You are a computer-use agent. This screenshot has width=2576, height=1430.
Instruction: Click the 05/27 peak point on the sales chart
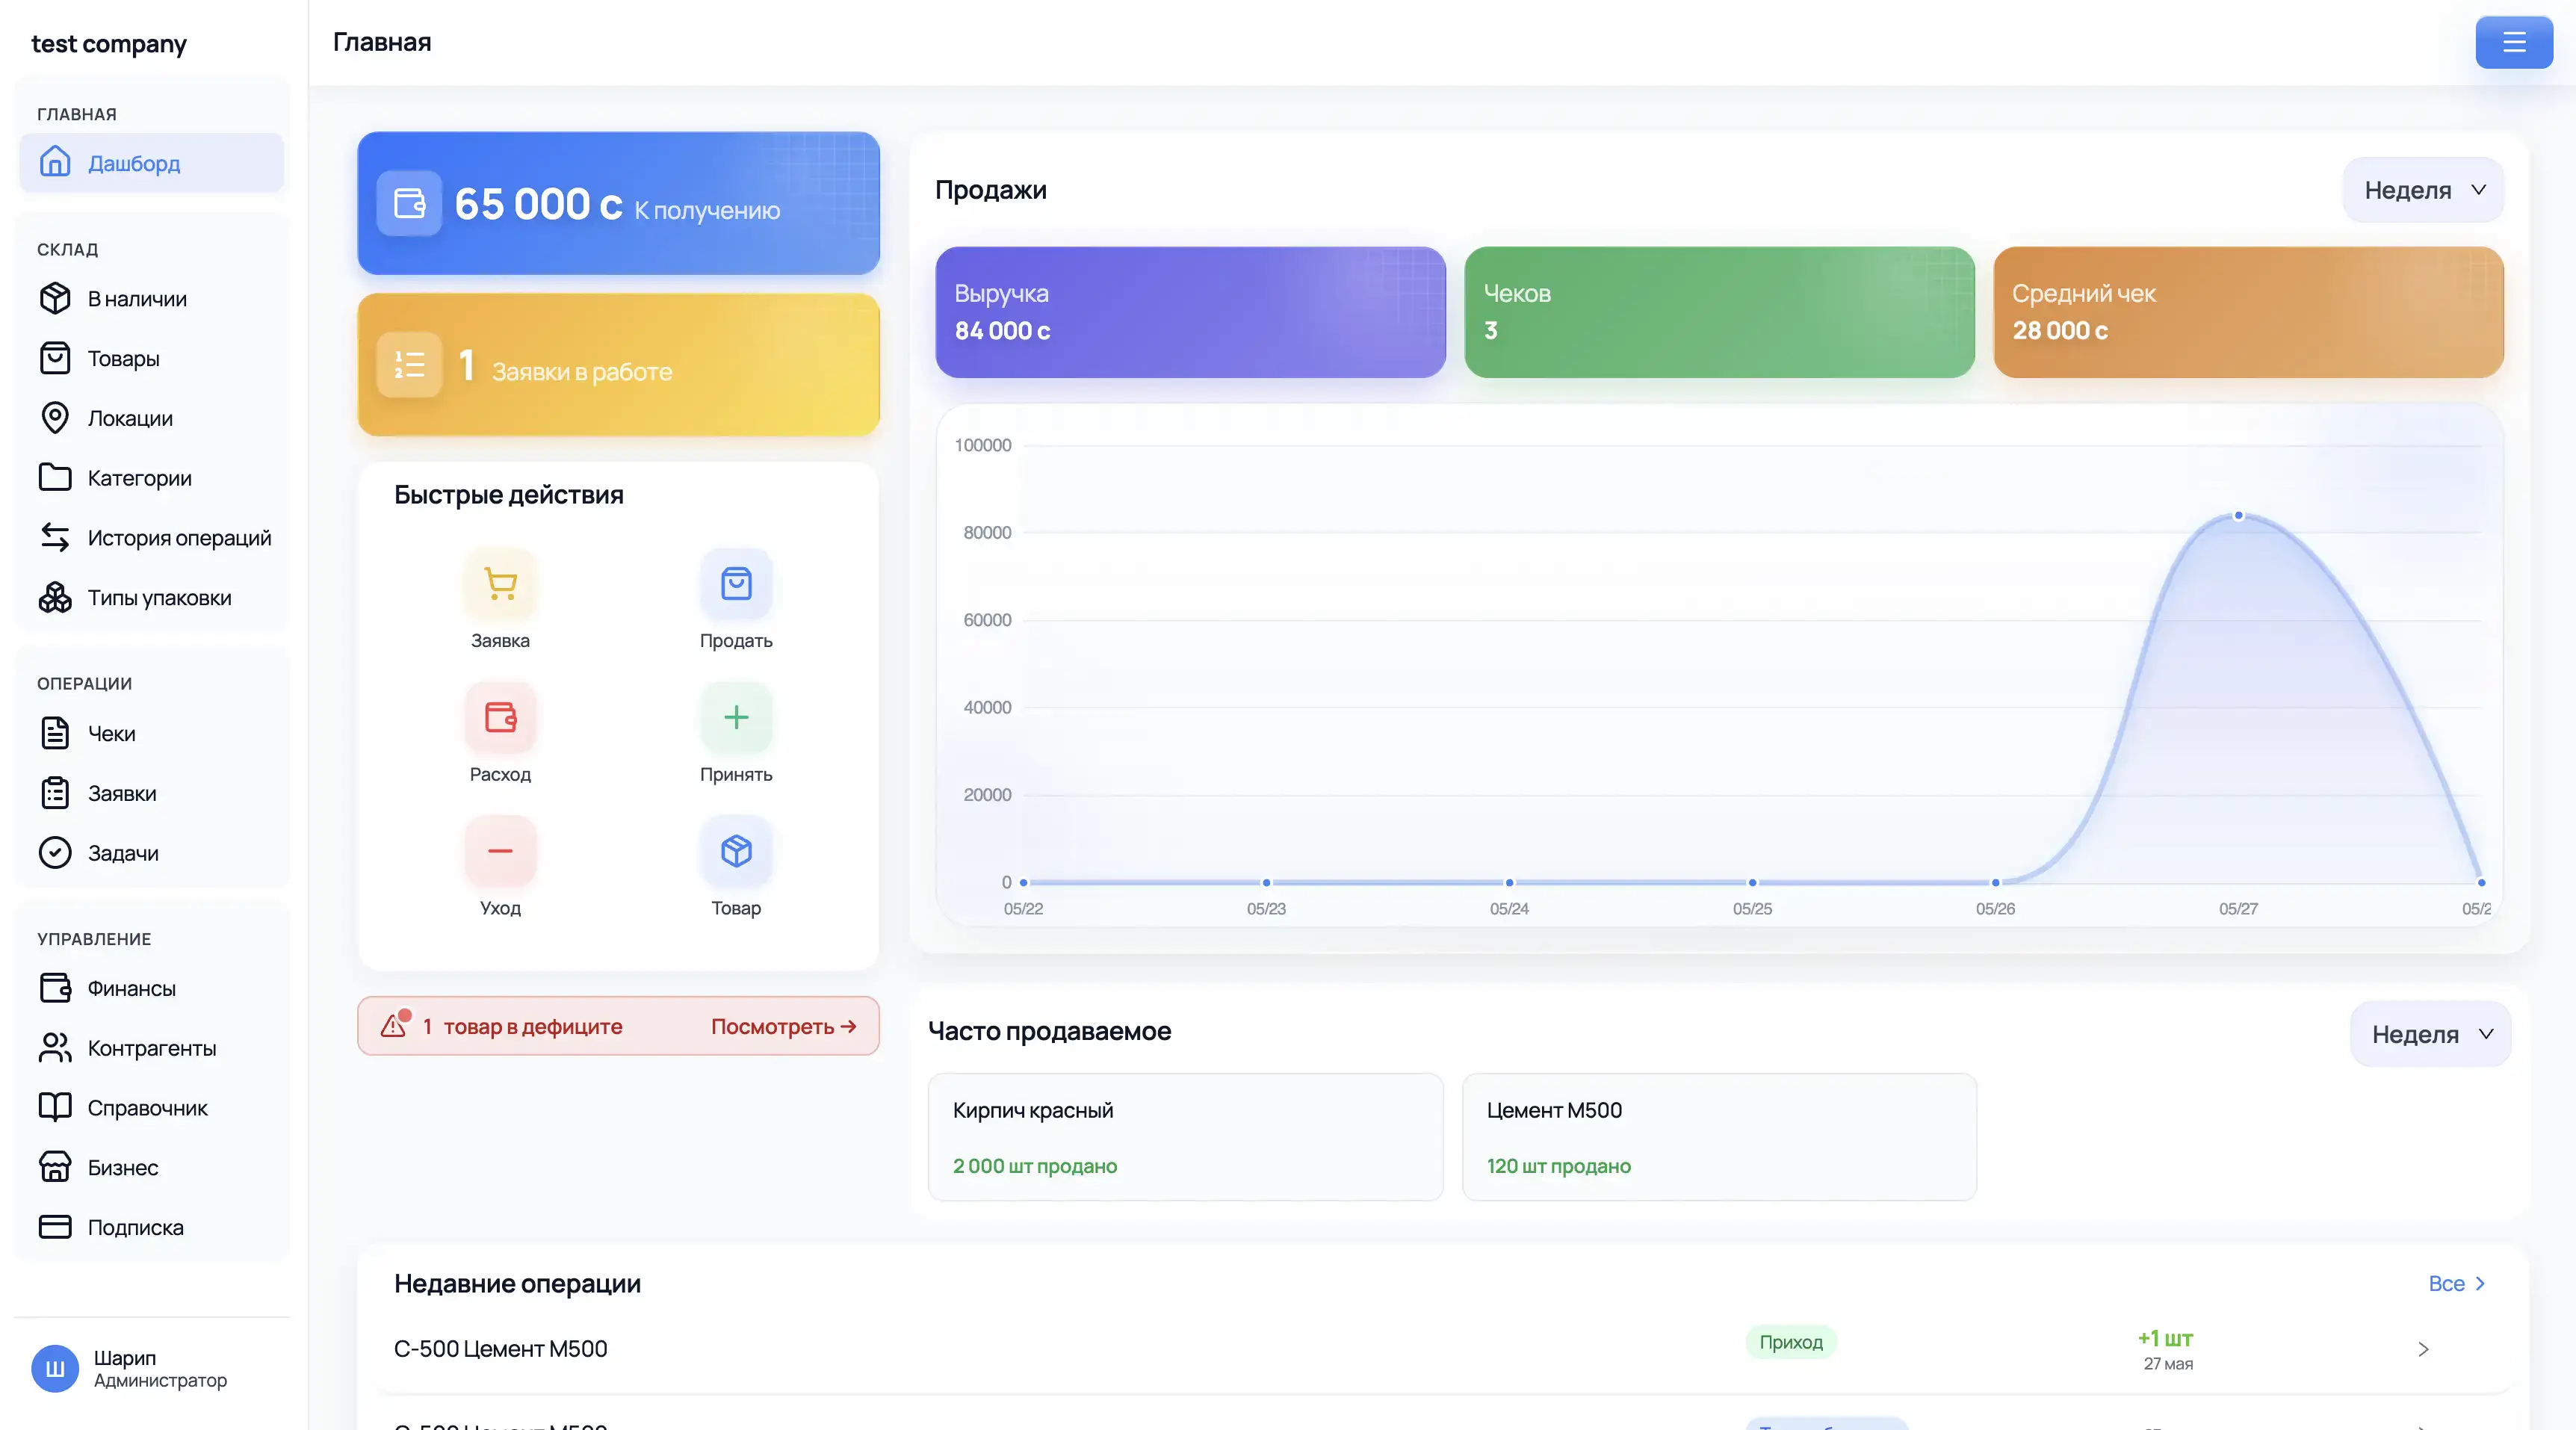pyautogui.click(x=2239, y=515)
